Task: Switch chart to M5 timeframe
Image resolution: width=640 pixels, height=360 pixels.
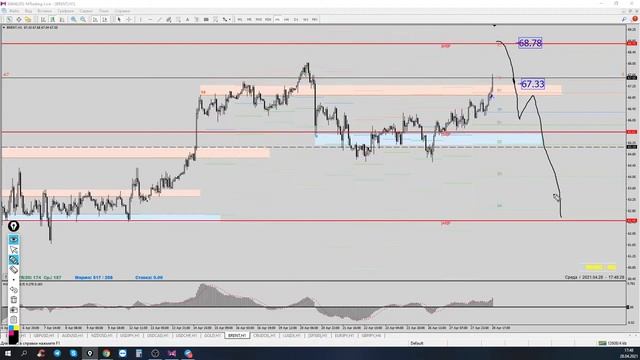Action: (x=249, y=19)
